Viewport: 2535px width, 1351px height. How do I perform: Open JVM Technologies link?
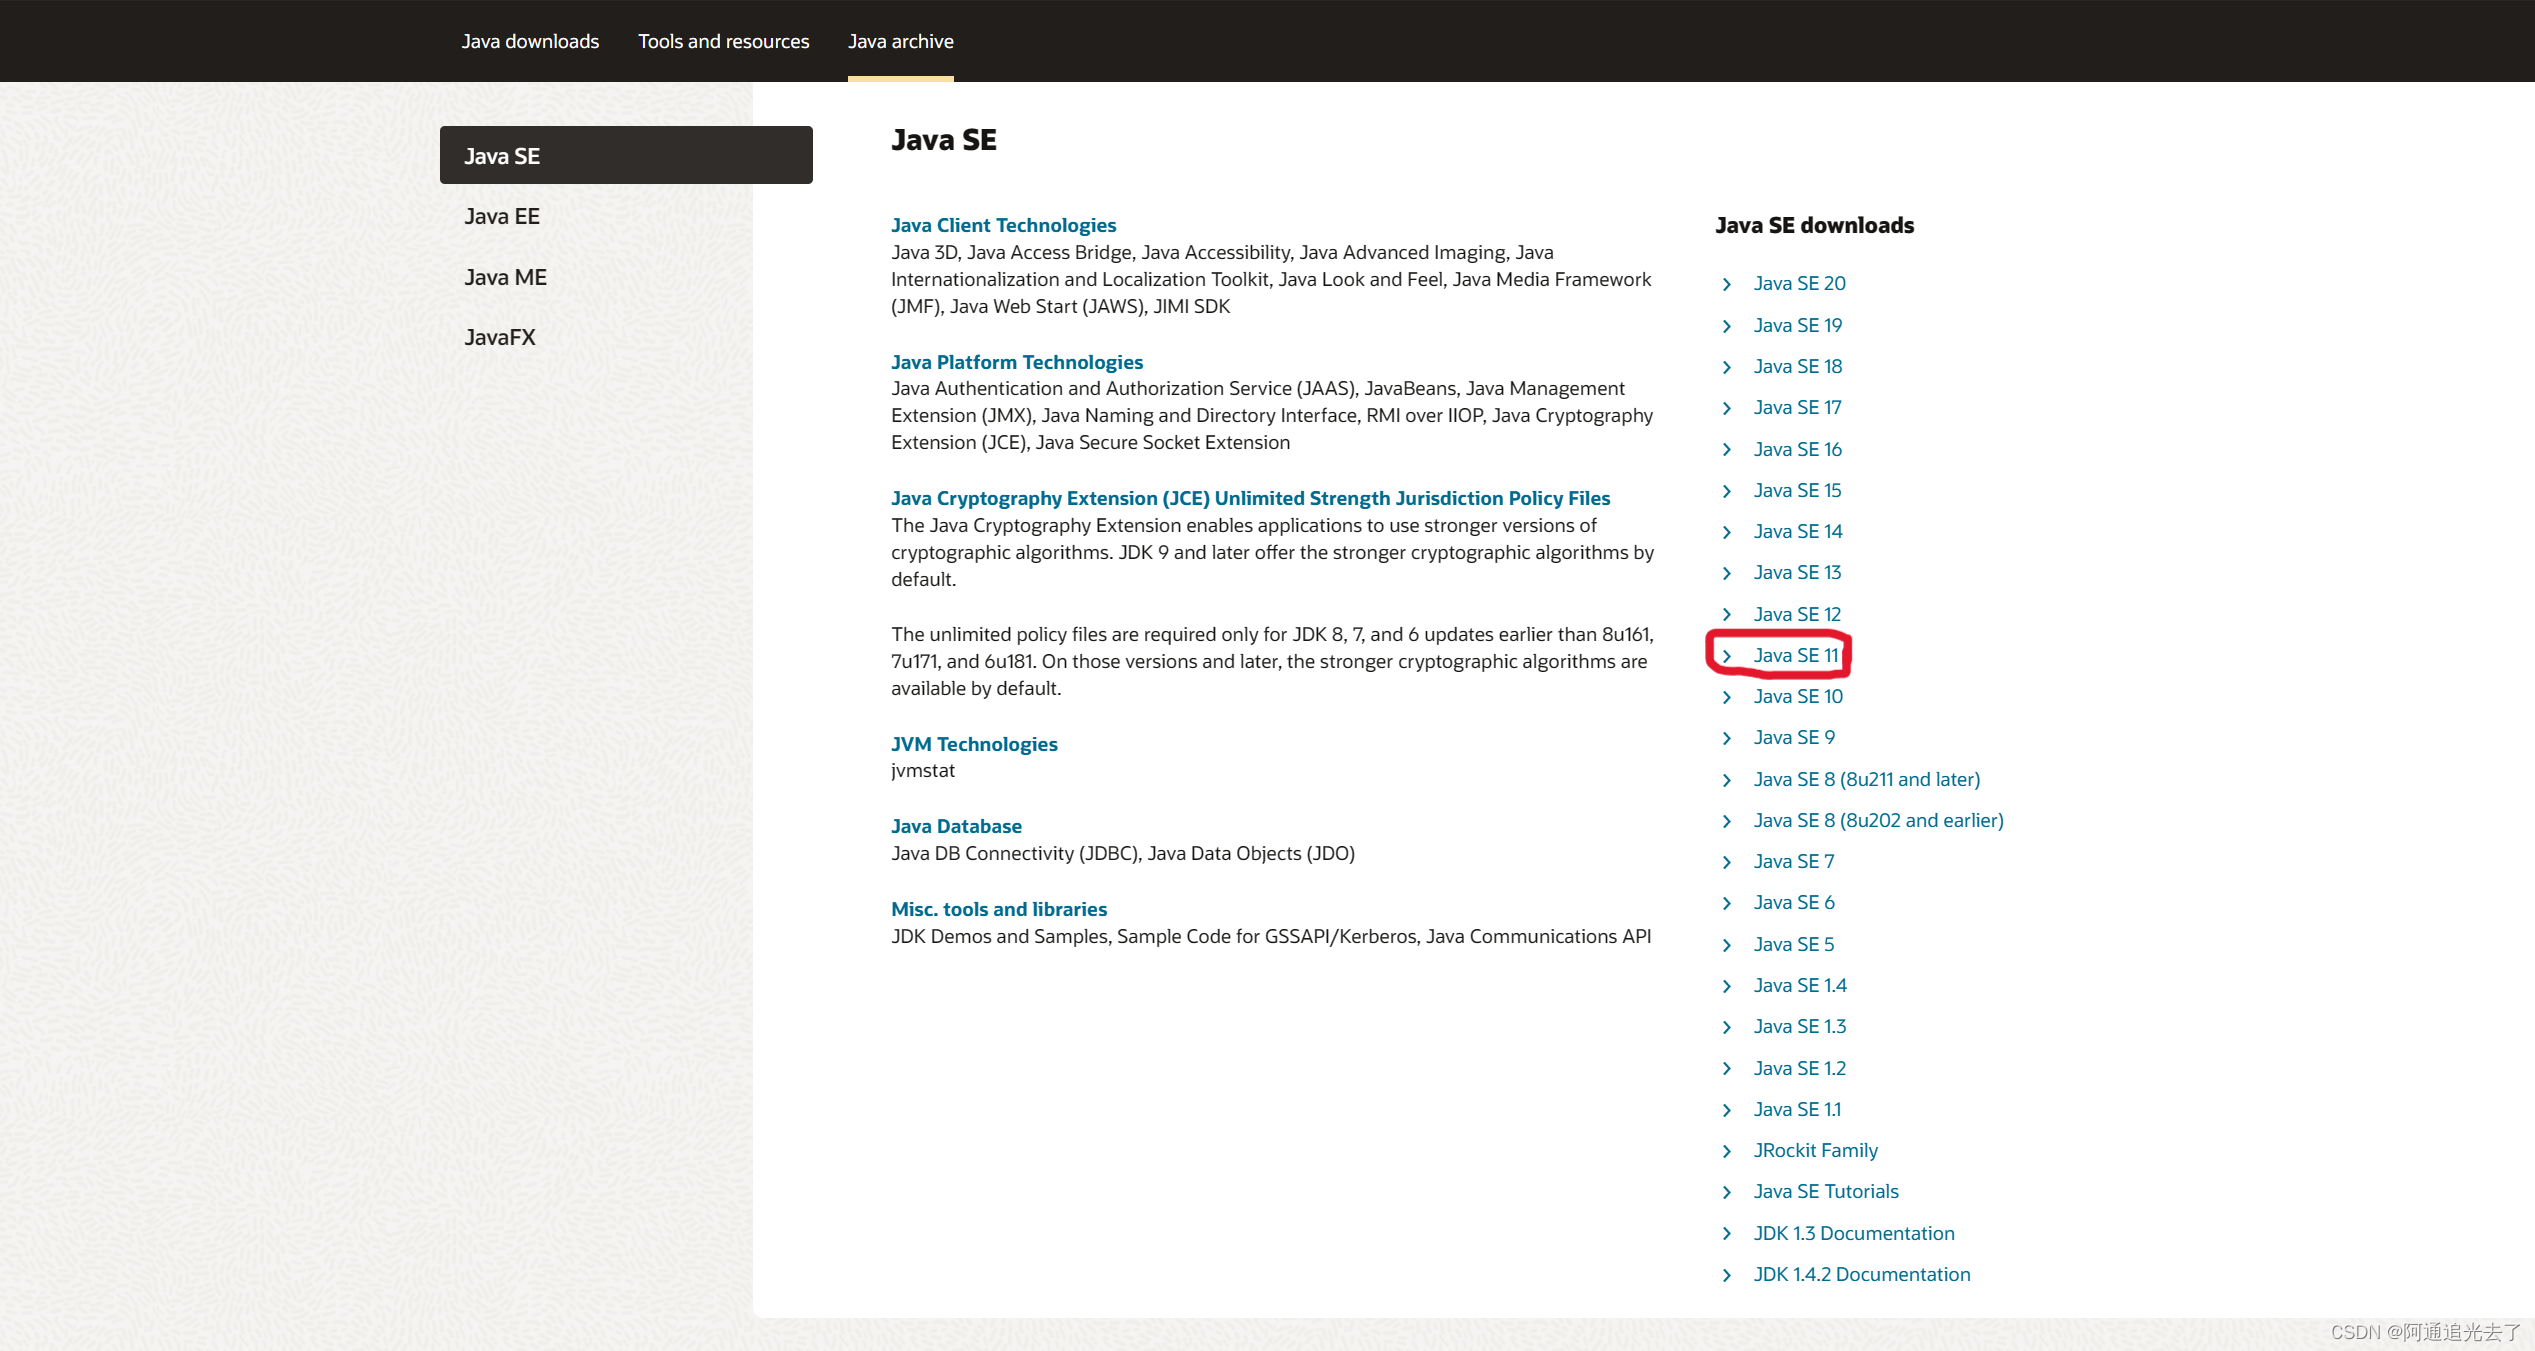[x=974, y=744]
